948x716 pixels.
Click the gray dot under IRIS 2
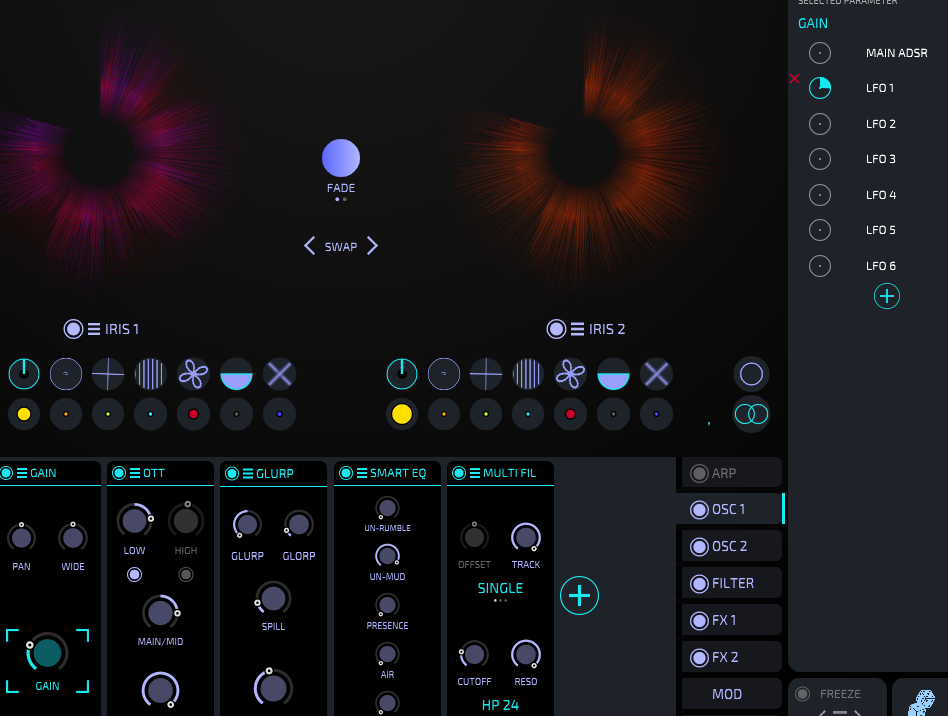pos(614,414)
